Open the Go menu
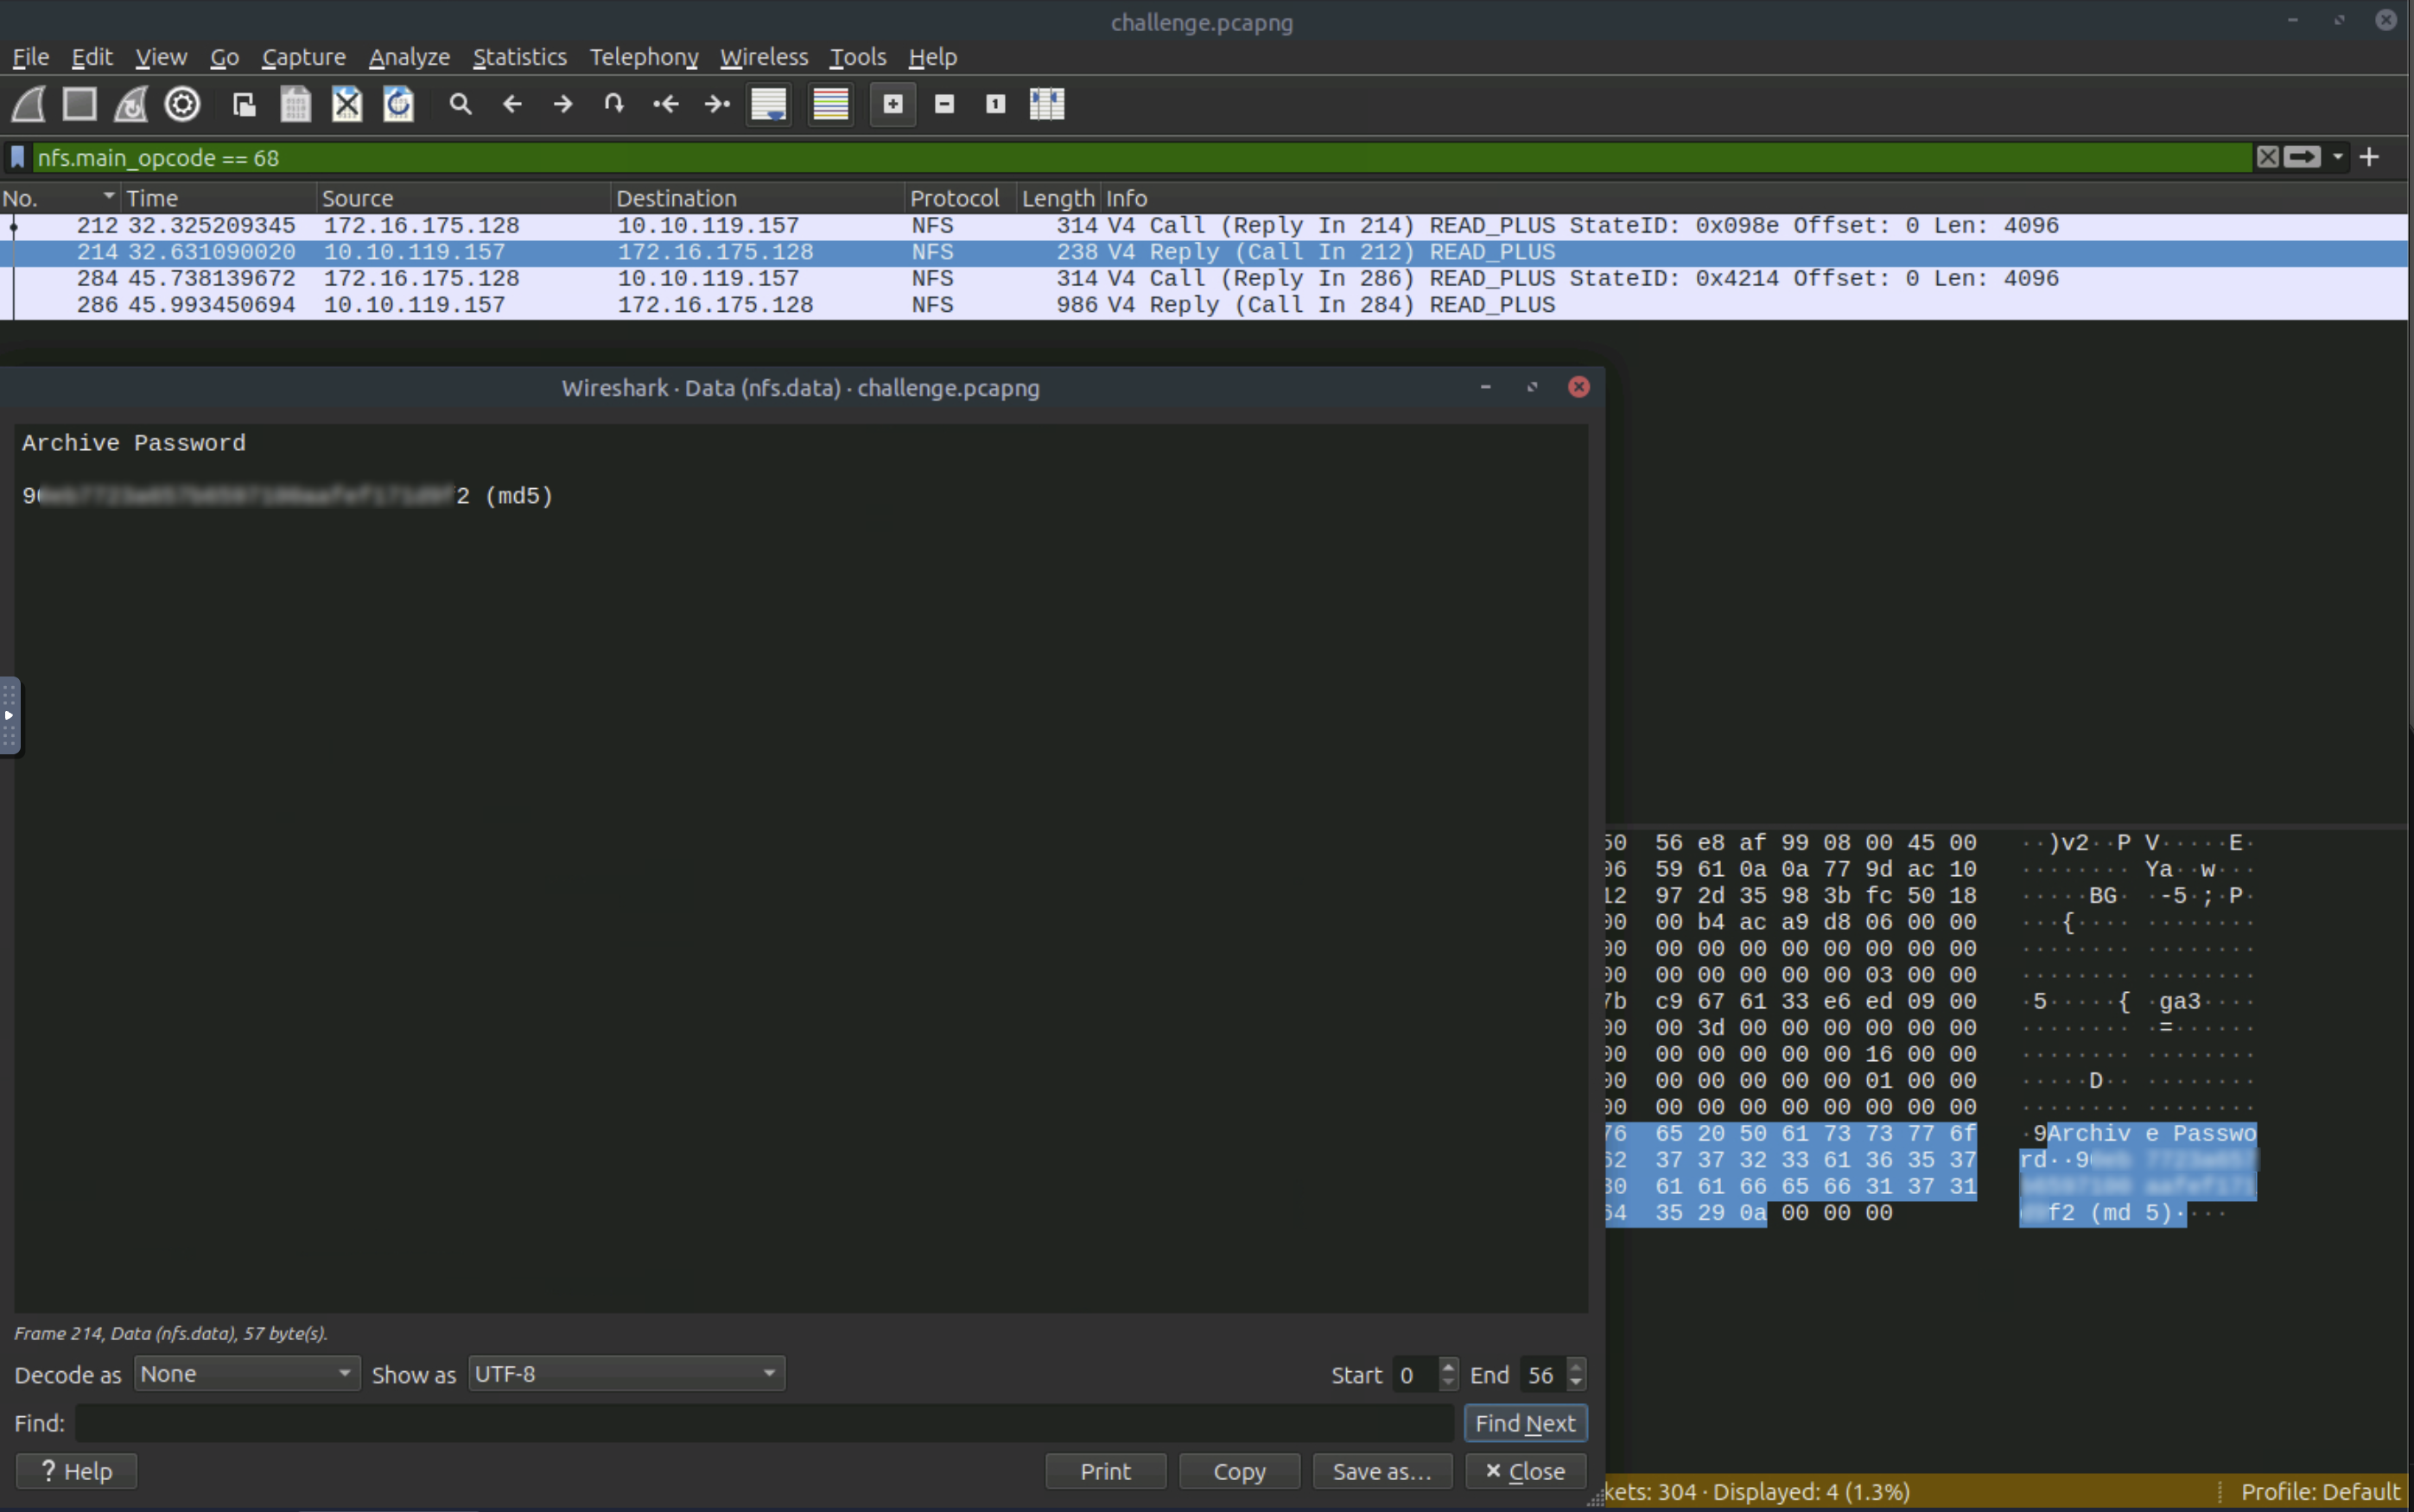This screenshot has width=2414, height=1512. coord(224,57)
